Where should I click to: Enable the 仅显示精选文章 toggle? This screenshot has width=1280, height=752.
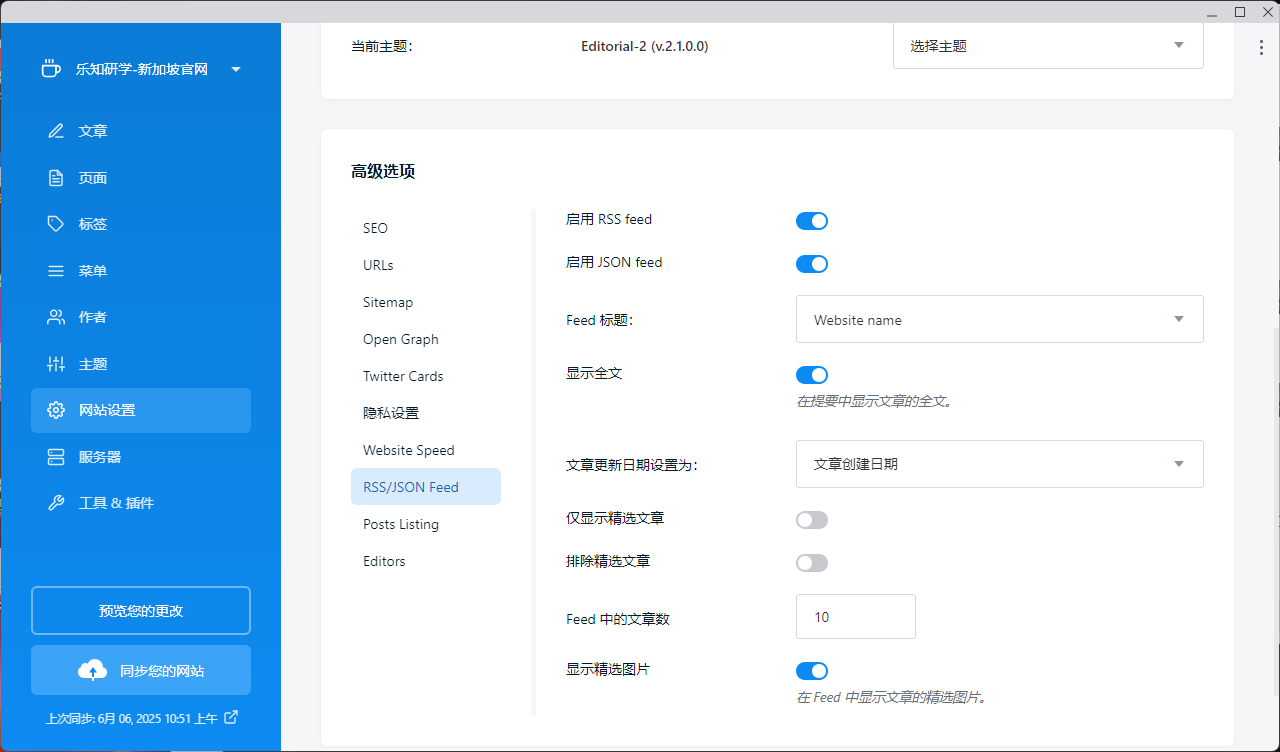pyautogui.click(x=811, y=520)
